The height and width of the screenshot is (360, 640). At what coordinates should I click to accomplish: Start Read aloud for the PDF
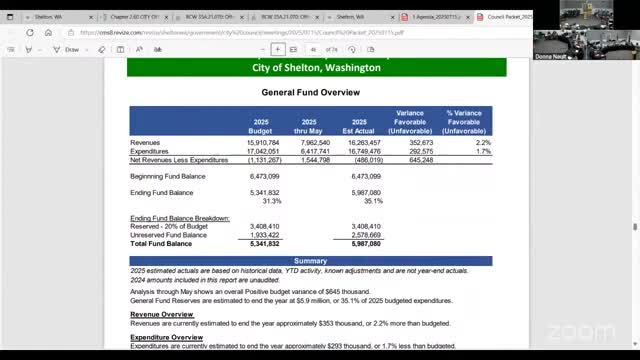139,50
